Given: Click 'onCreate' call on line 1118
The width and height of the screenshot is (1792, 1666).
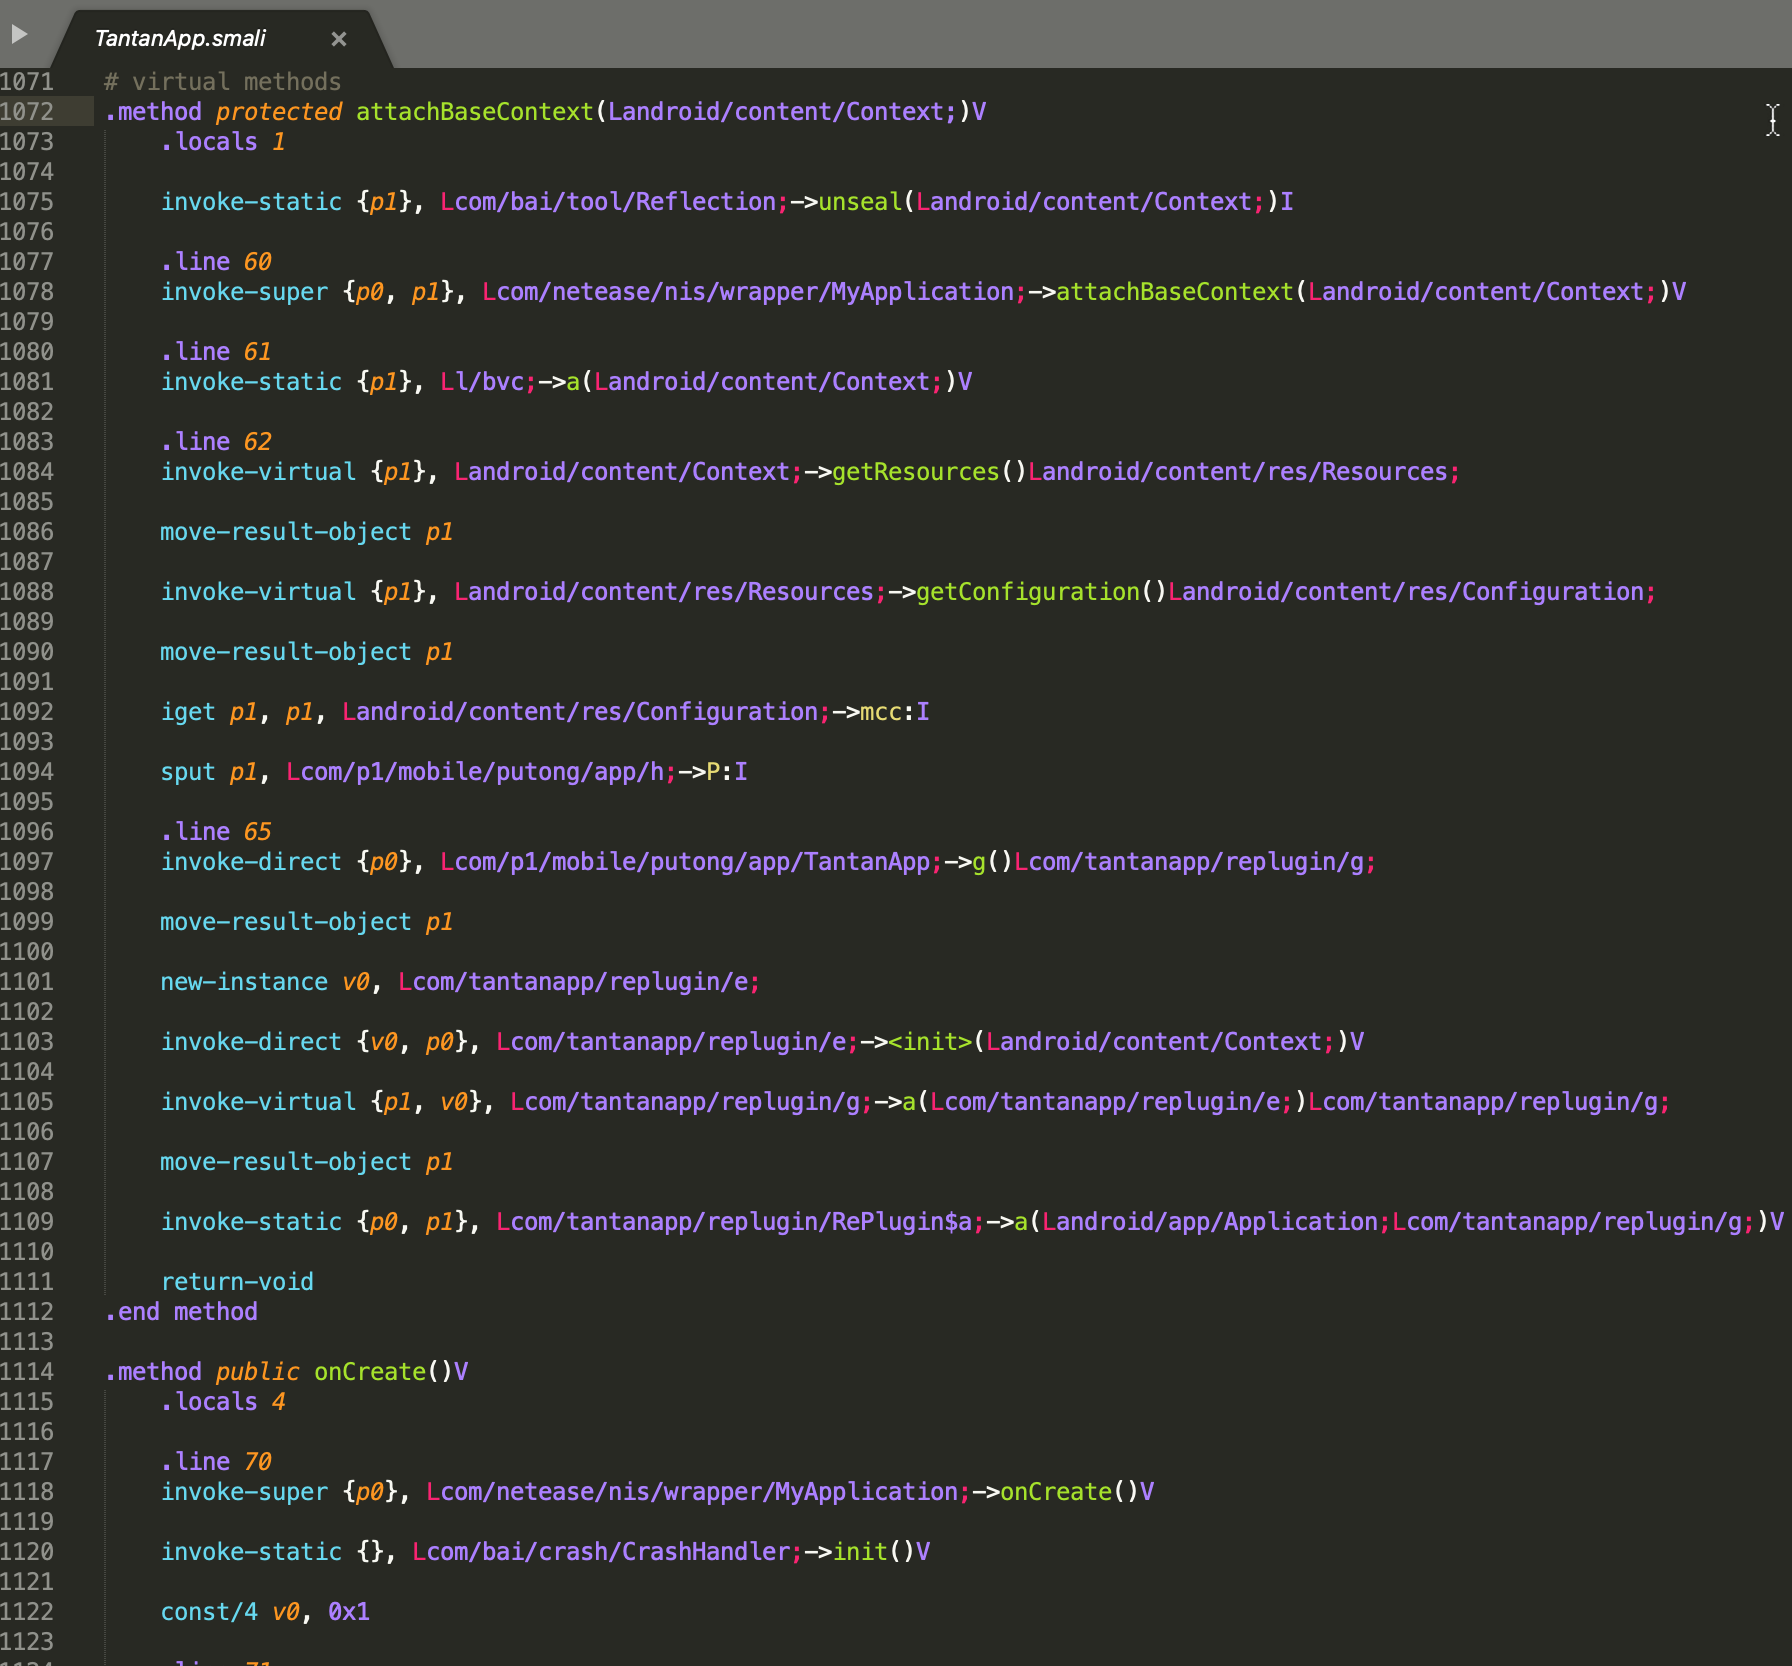Looking at the screenshot, I should [x=1056, y=1491].
